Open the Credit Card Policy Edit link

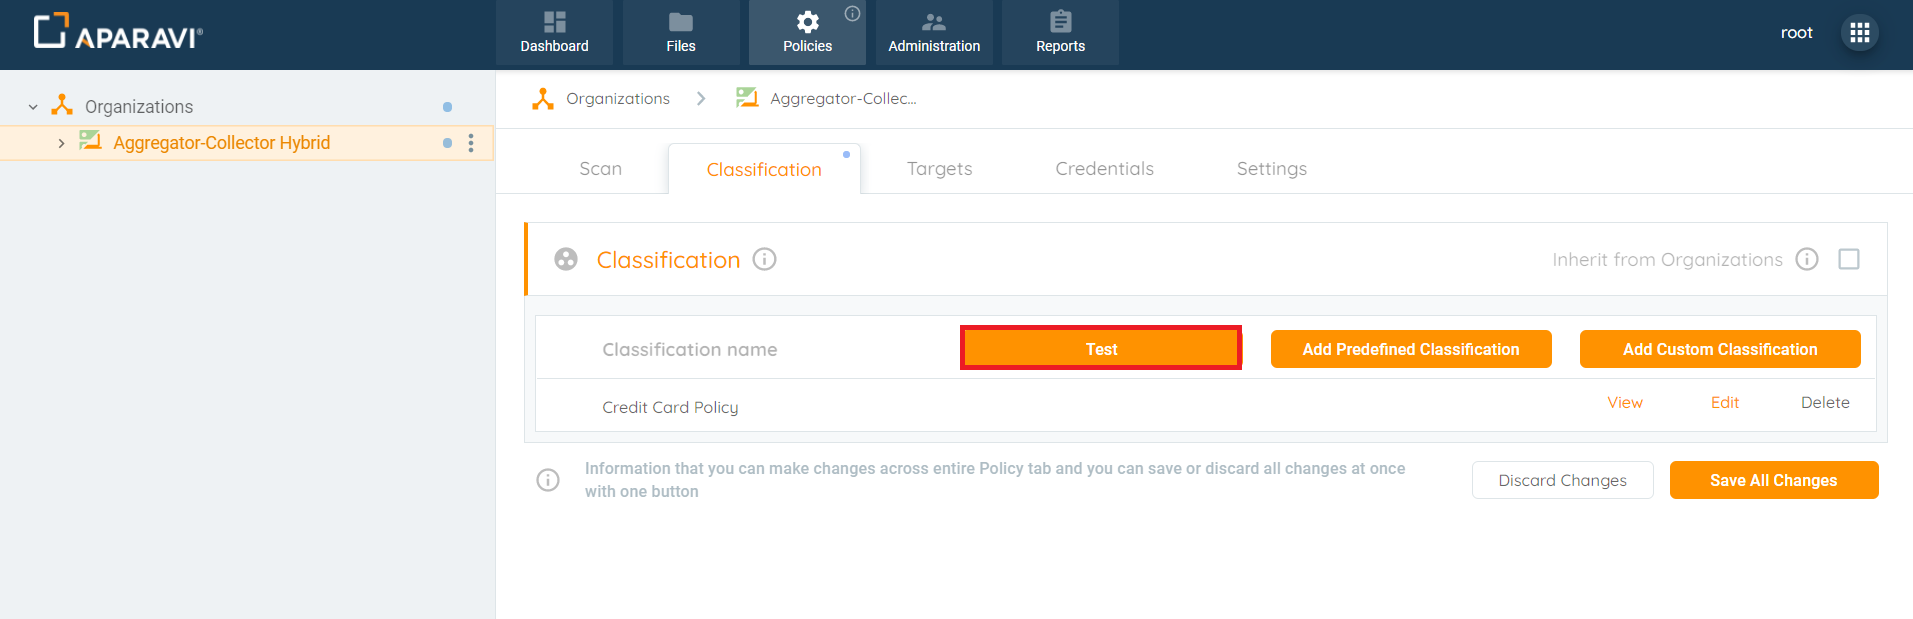(1724, 402)
